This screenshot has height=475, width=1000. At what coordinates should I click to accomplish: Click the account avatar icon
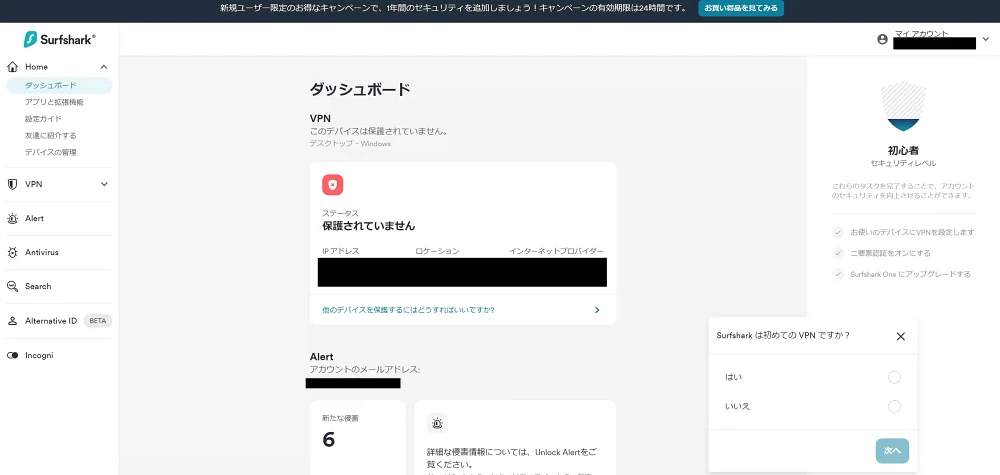point(883,40)
